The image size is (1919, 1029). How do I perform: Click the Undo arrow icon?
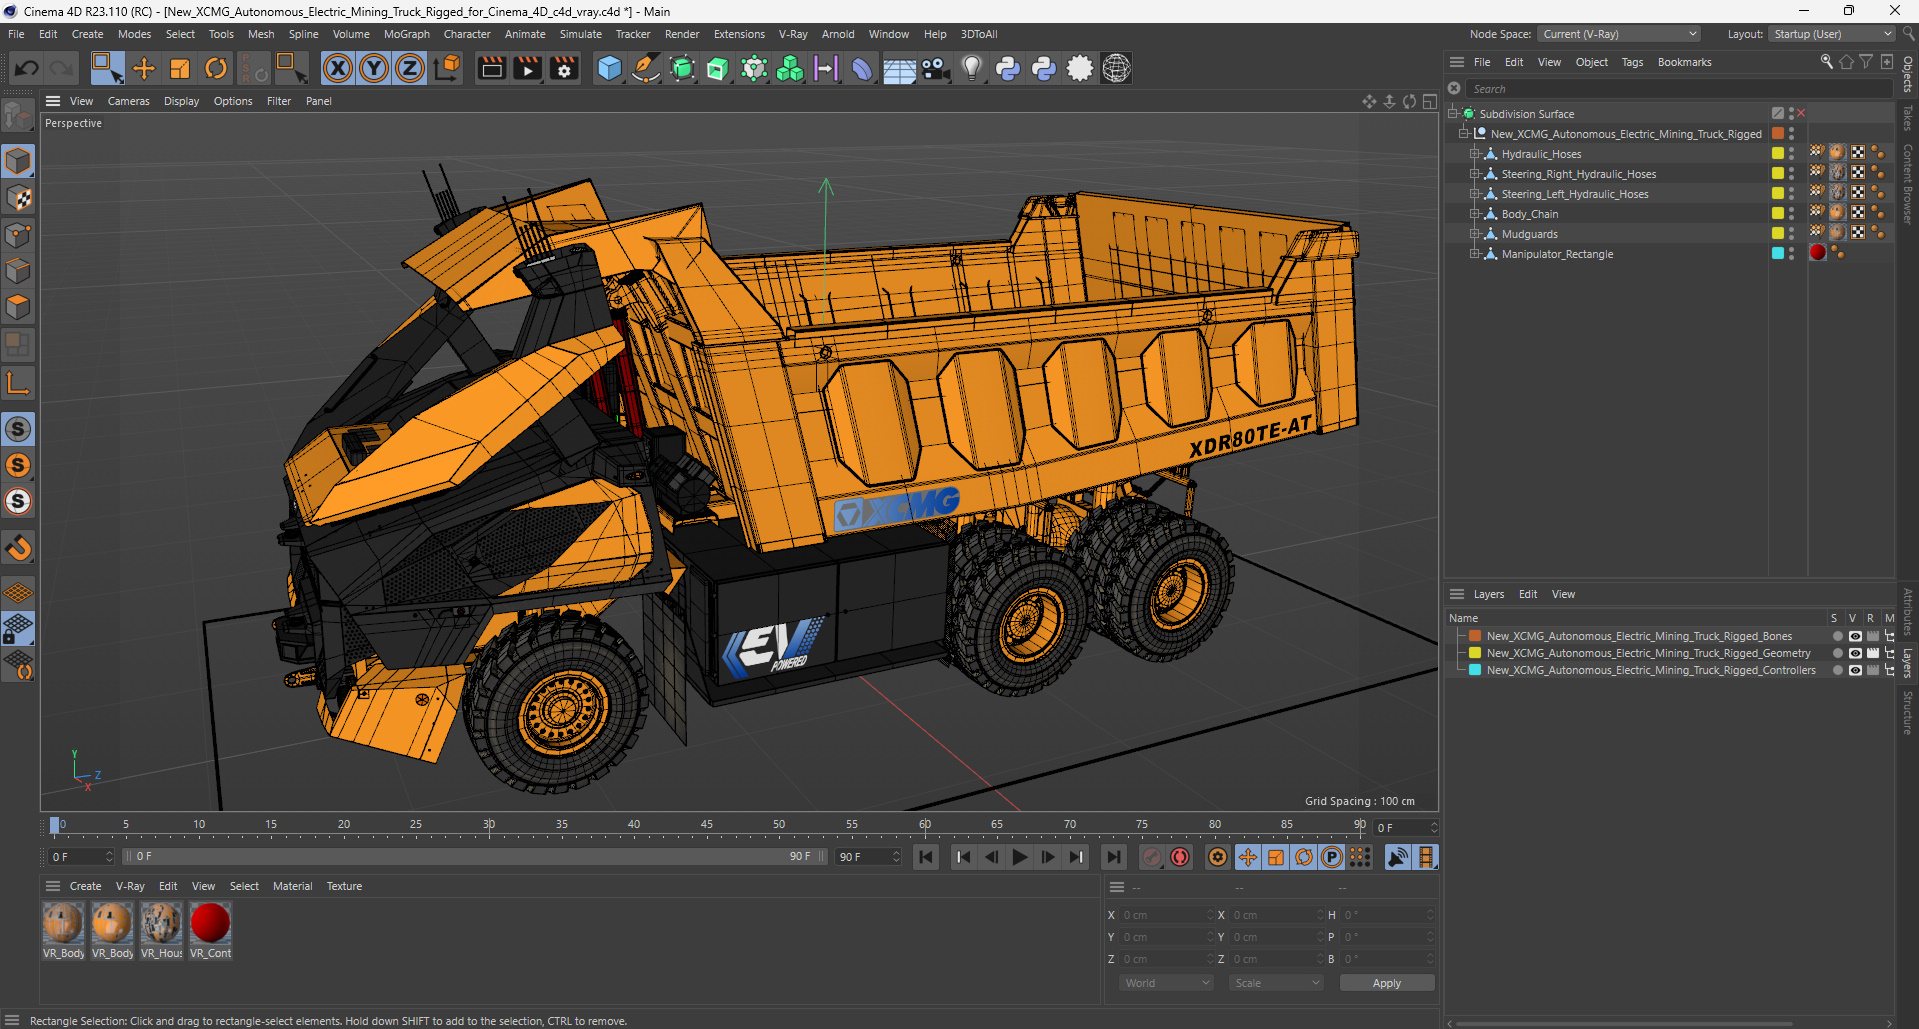(x=27, y=68)
